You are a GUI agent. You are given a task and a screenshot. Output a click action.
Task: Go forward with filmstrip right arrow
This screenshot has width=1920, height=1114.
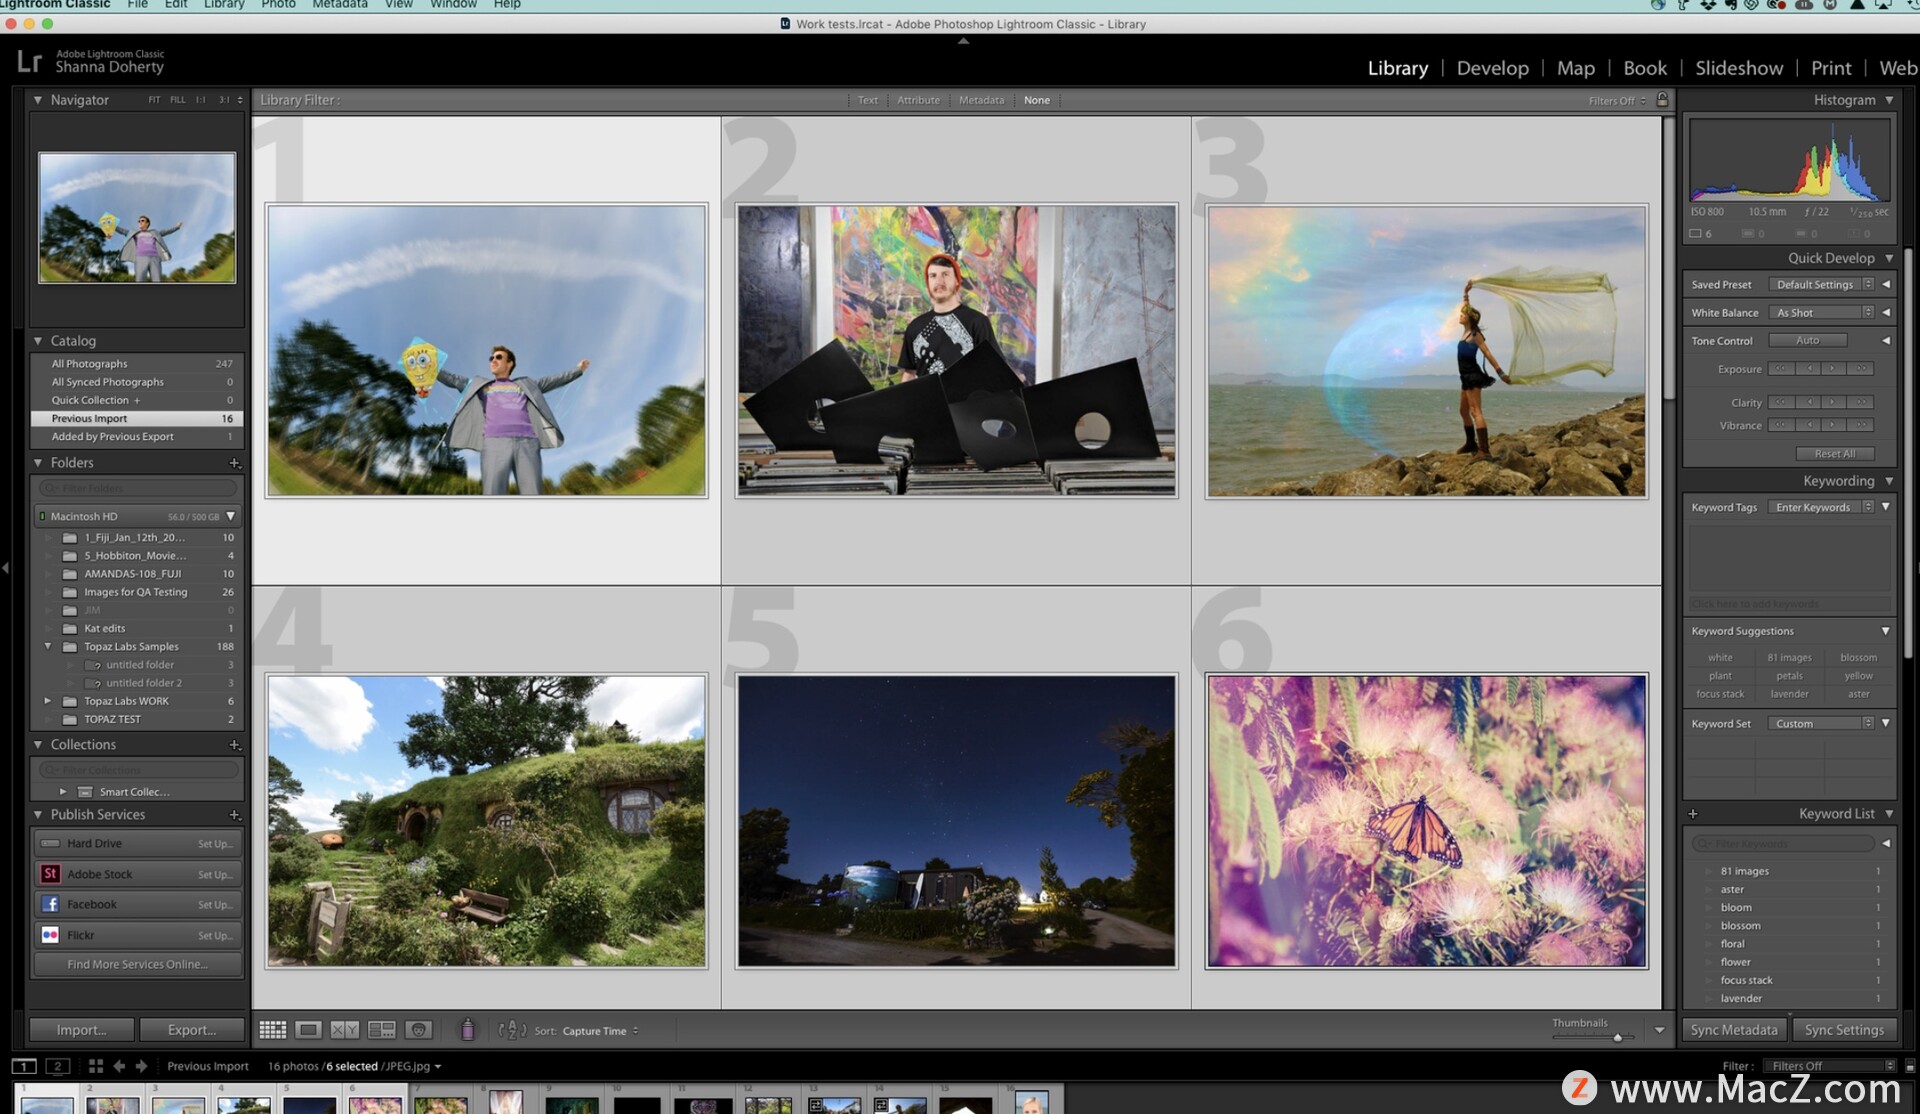click(x=141, y=1066)
